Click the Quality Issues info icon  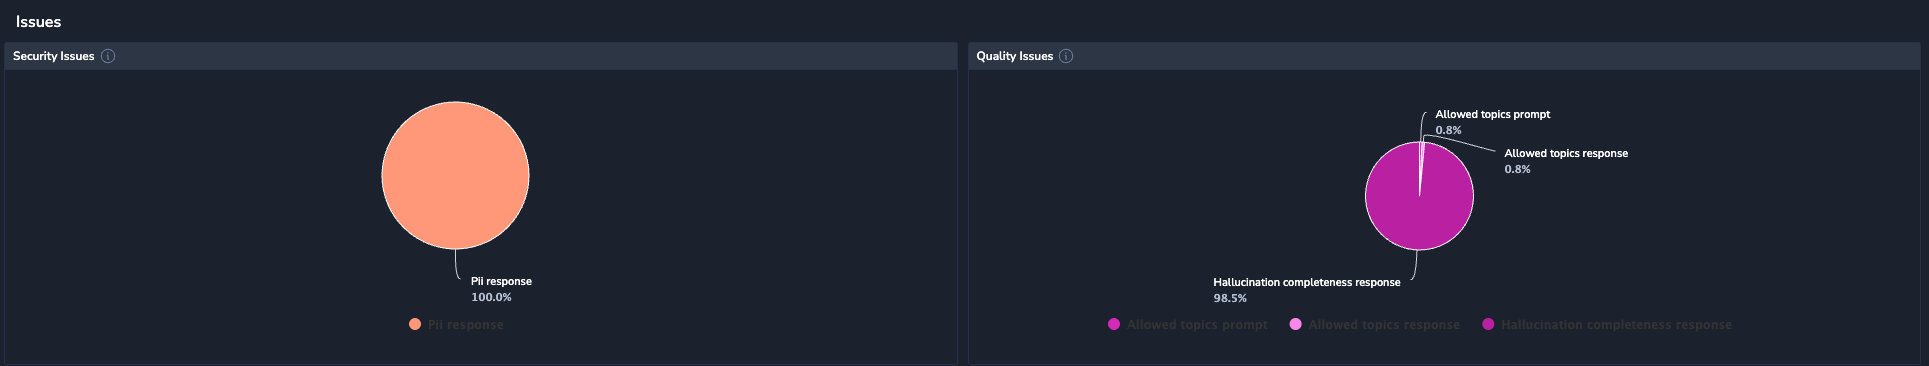1066,56
